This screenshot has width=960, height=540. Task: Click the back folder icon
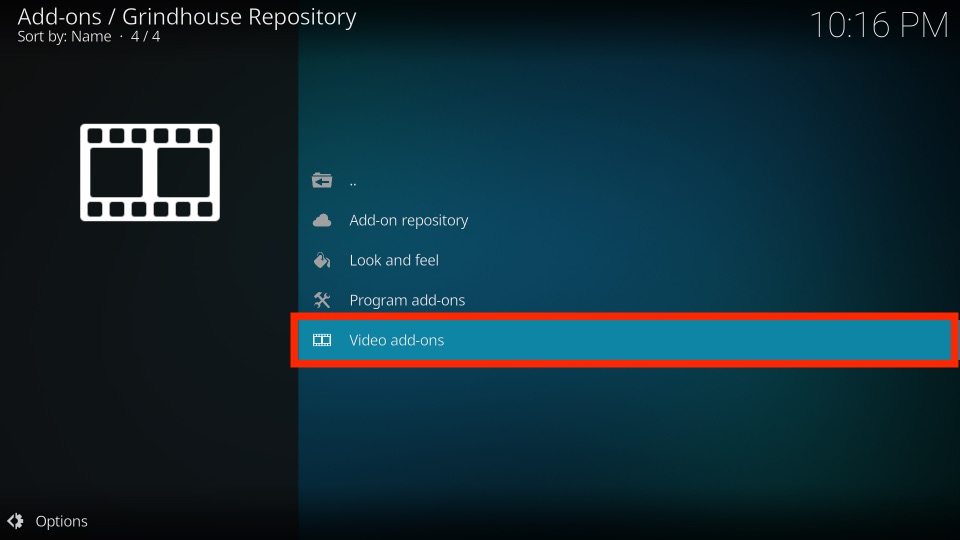pos(322,180)
